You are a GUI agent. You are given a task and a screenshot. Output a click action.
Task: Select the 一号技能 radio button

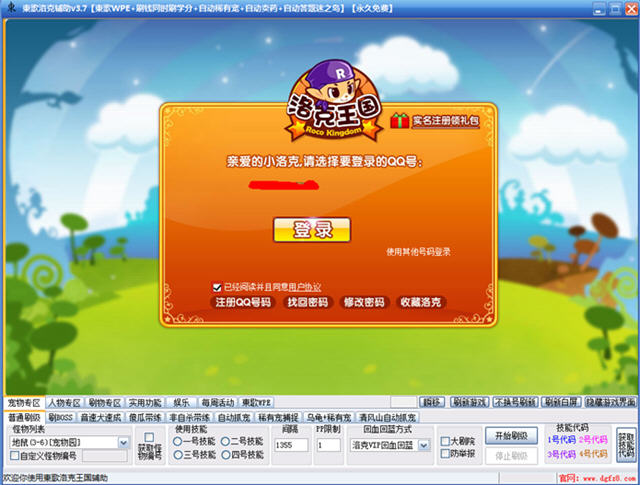click(177, 441)
